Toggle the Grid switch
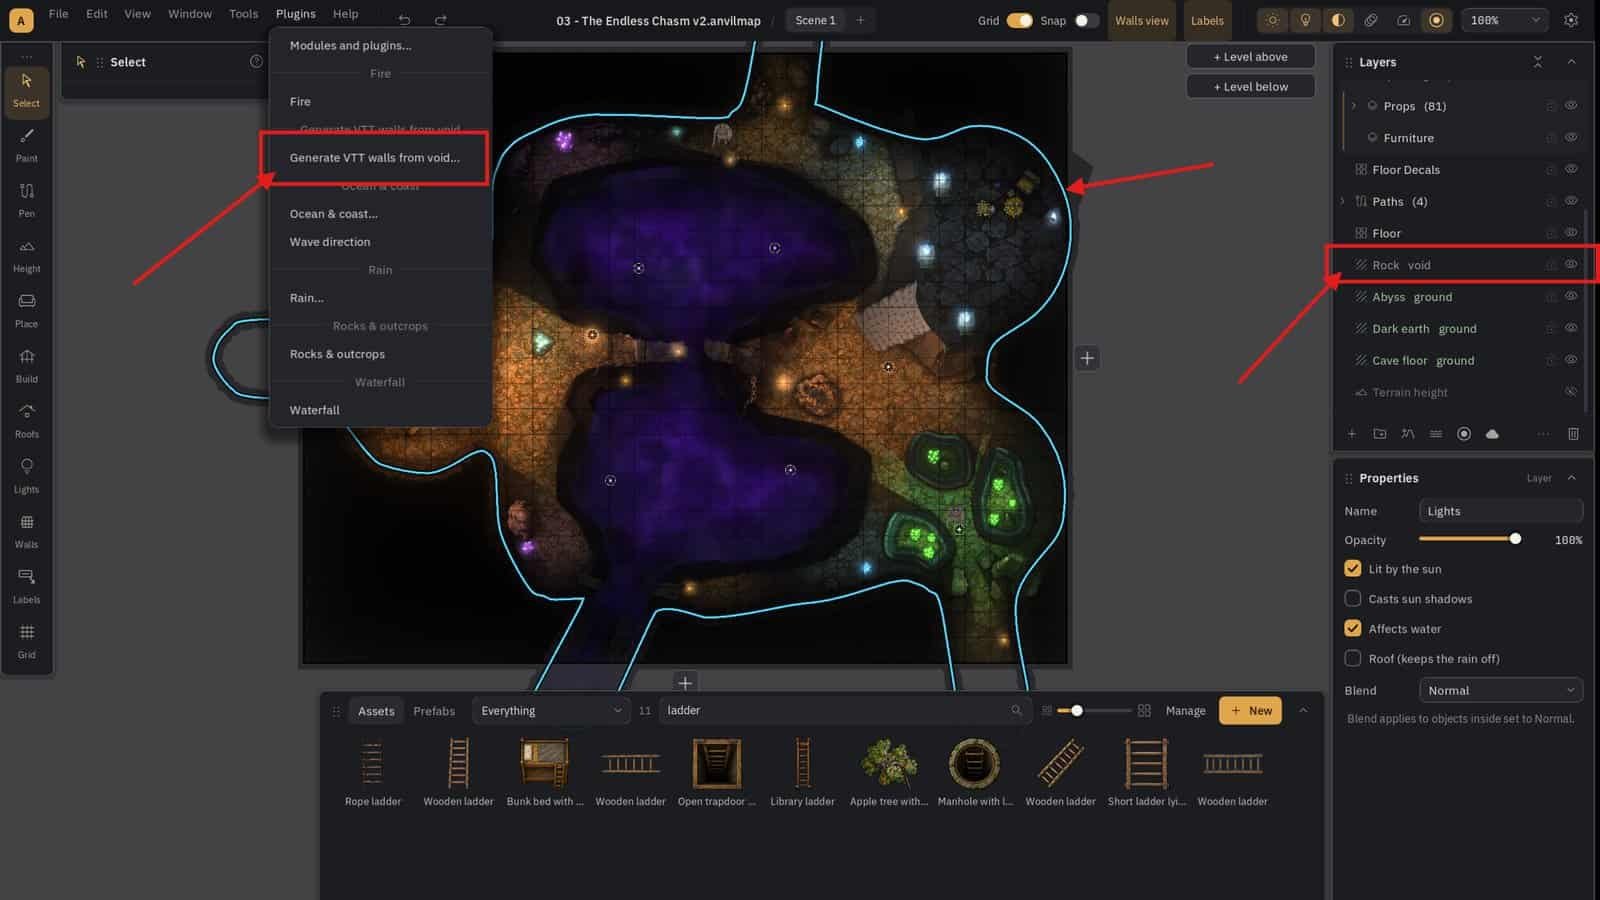Image resolution: width=1600 pixels, height=900 pixels. click(x=1019, y=20)
